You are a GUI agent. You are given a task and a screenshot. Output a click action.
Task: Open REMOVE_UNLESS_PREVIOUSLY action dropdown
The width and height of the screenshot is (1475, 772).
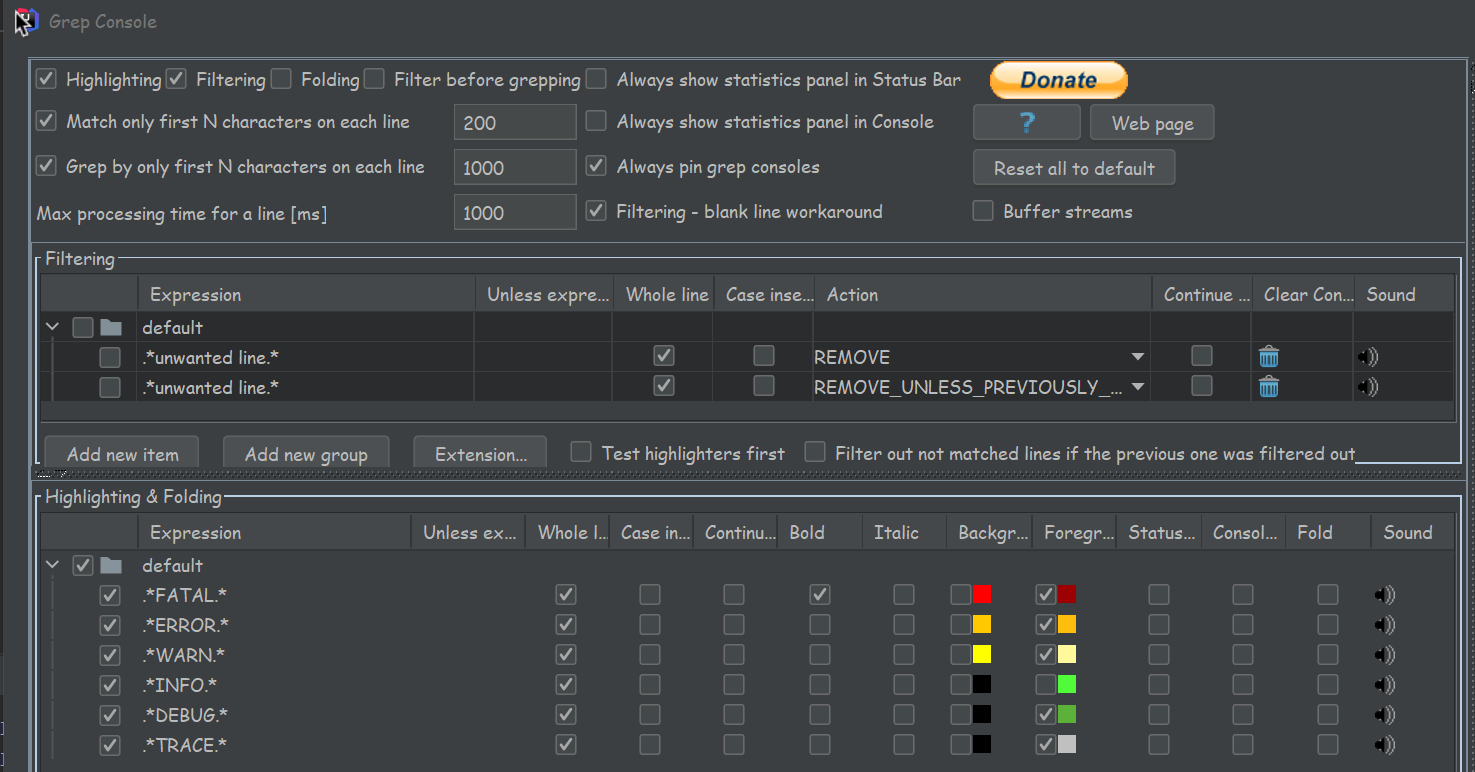click(x=1137, y=387)
